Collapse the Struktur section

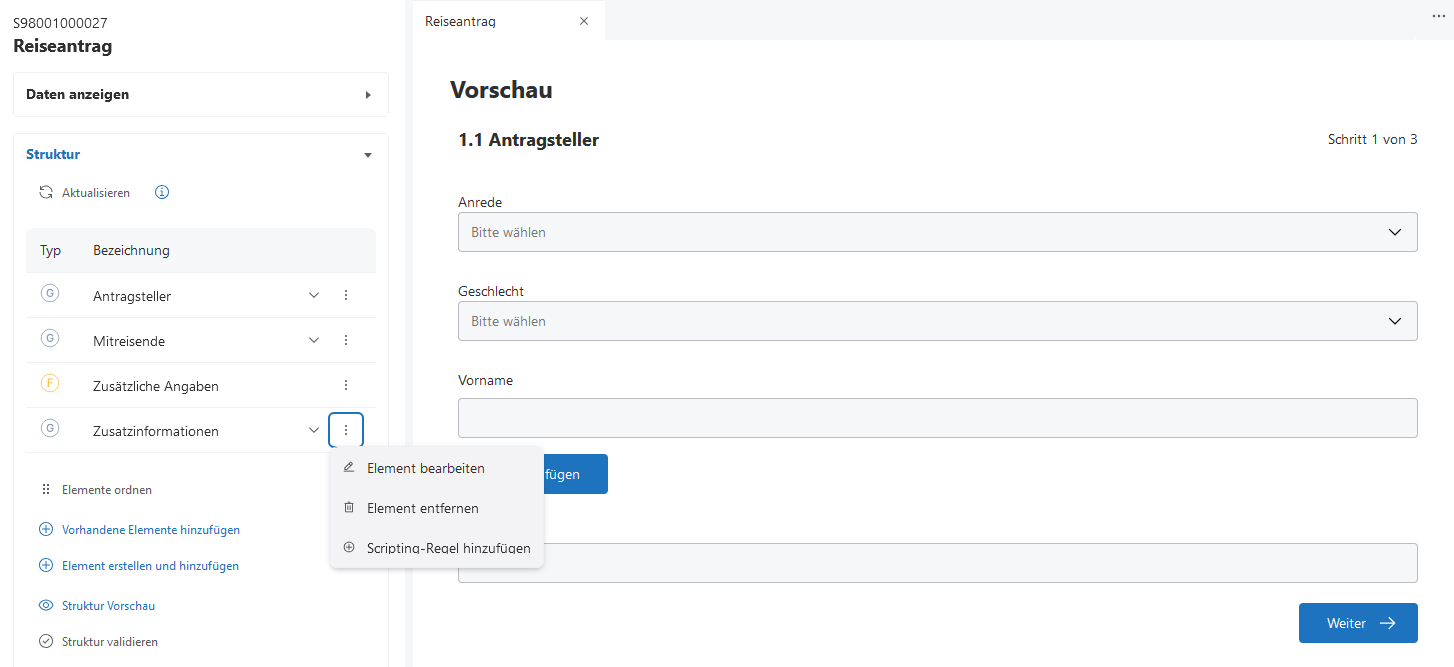pyautogui.click(x=367, y=155)
